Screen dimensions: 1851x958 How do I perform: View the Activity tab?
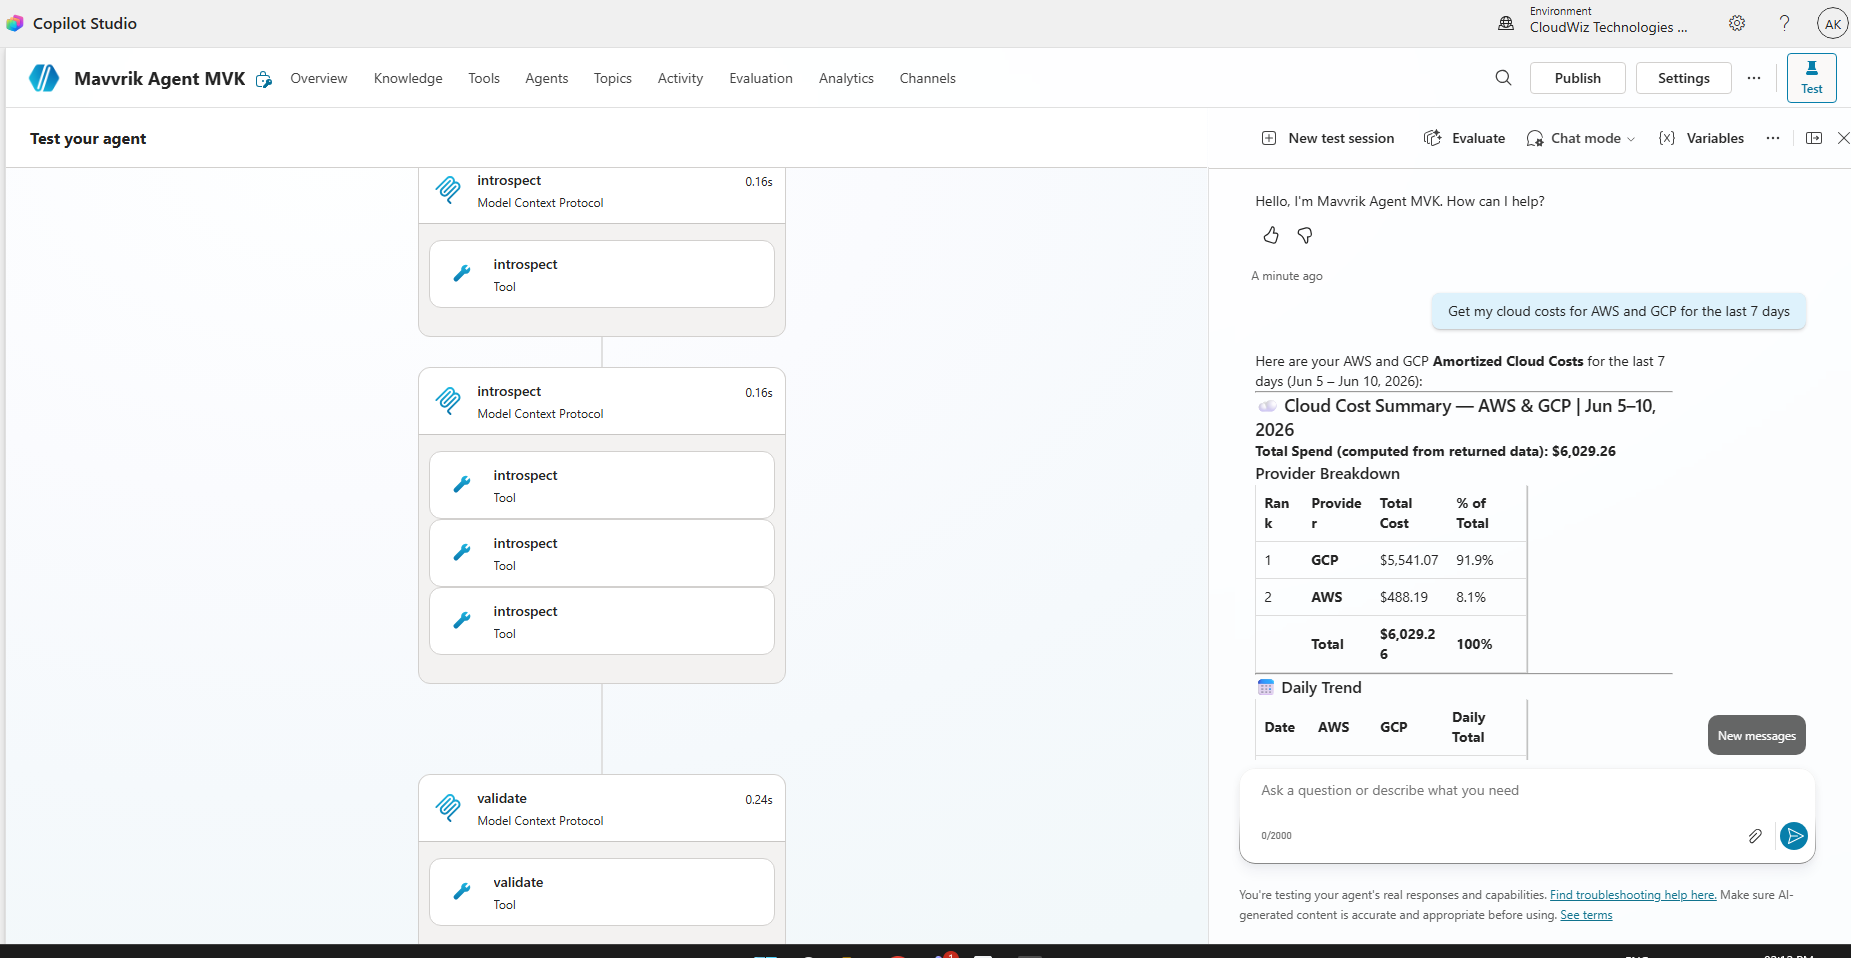pyautogui.click(x=681, y=78)
